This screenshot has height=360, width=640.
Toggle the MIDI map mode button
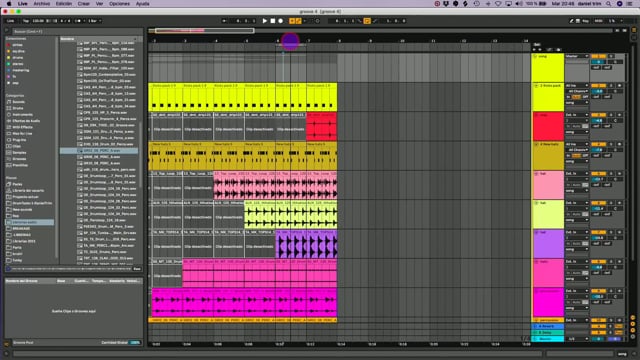click(598, 21)
